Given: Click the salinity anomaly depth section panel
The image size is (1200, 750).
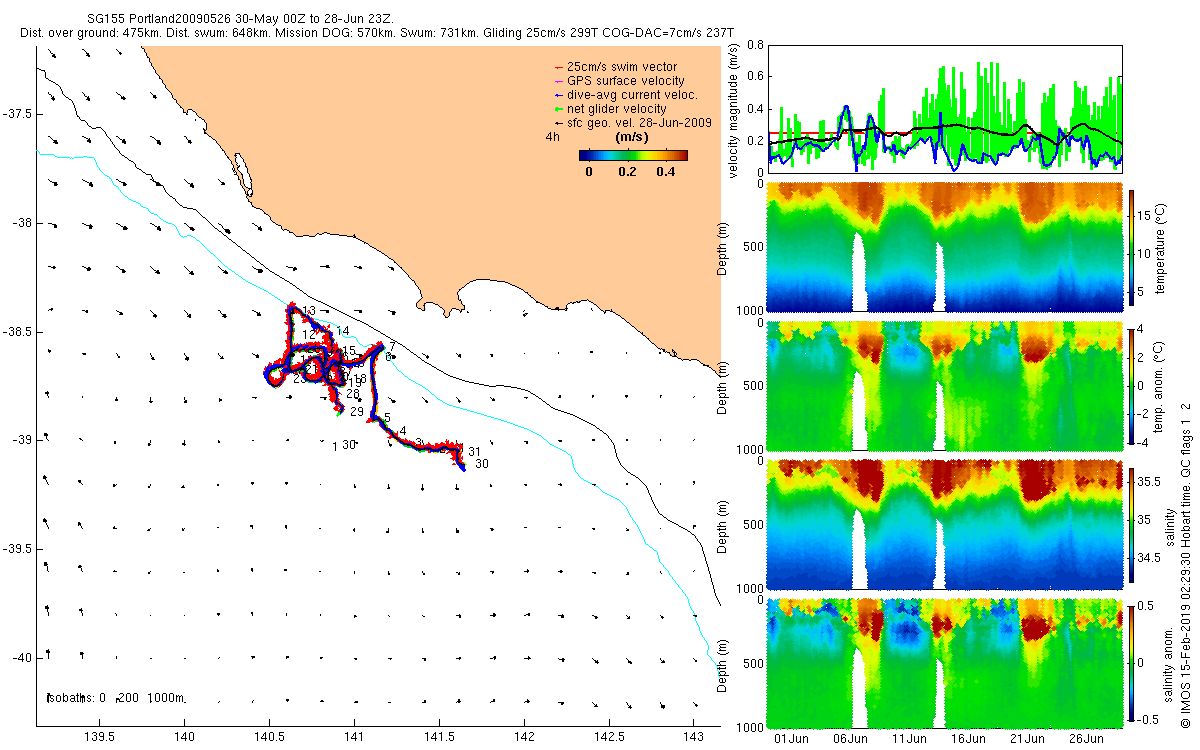Looking at the screenshot, I should tap(945, 661).
